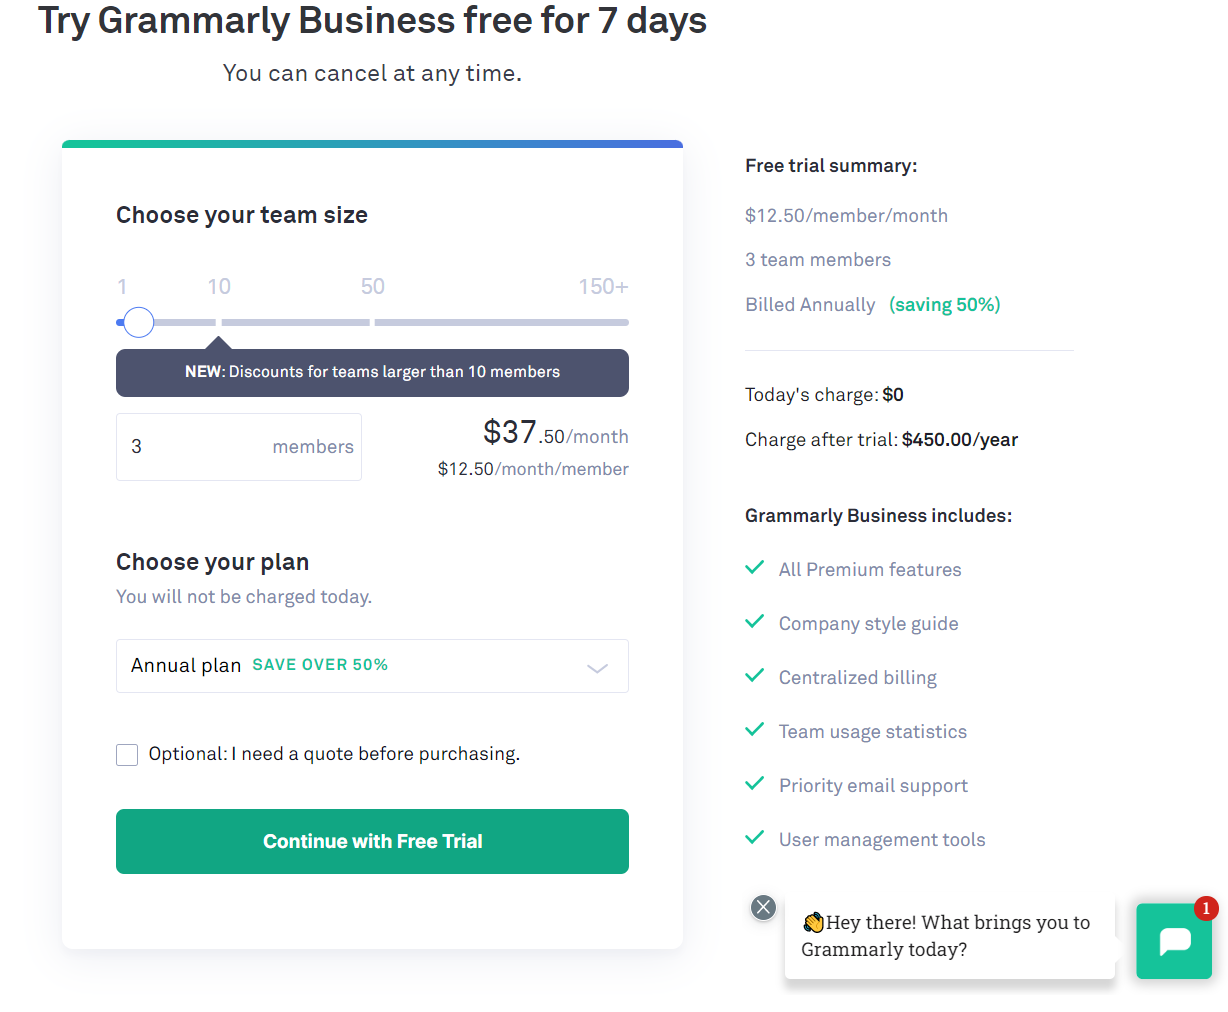Open the Grammarly chat widget icon
Viewport: 1228px width, 1012px height.
tap(1174, 941)
